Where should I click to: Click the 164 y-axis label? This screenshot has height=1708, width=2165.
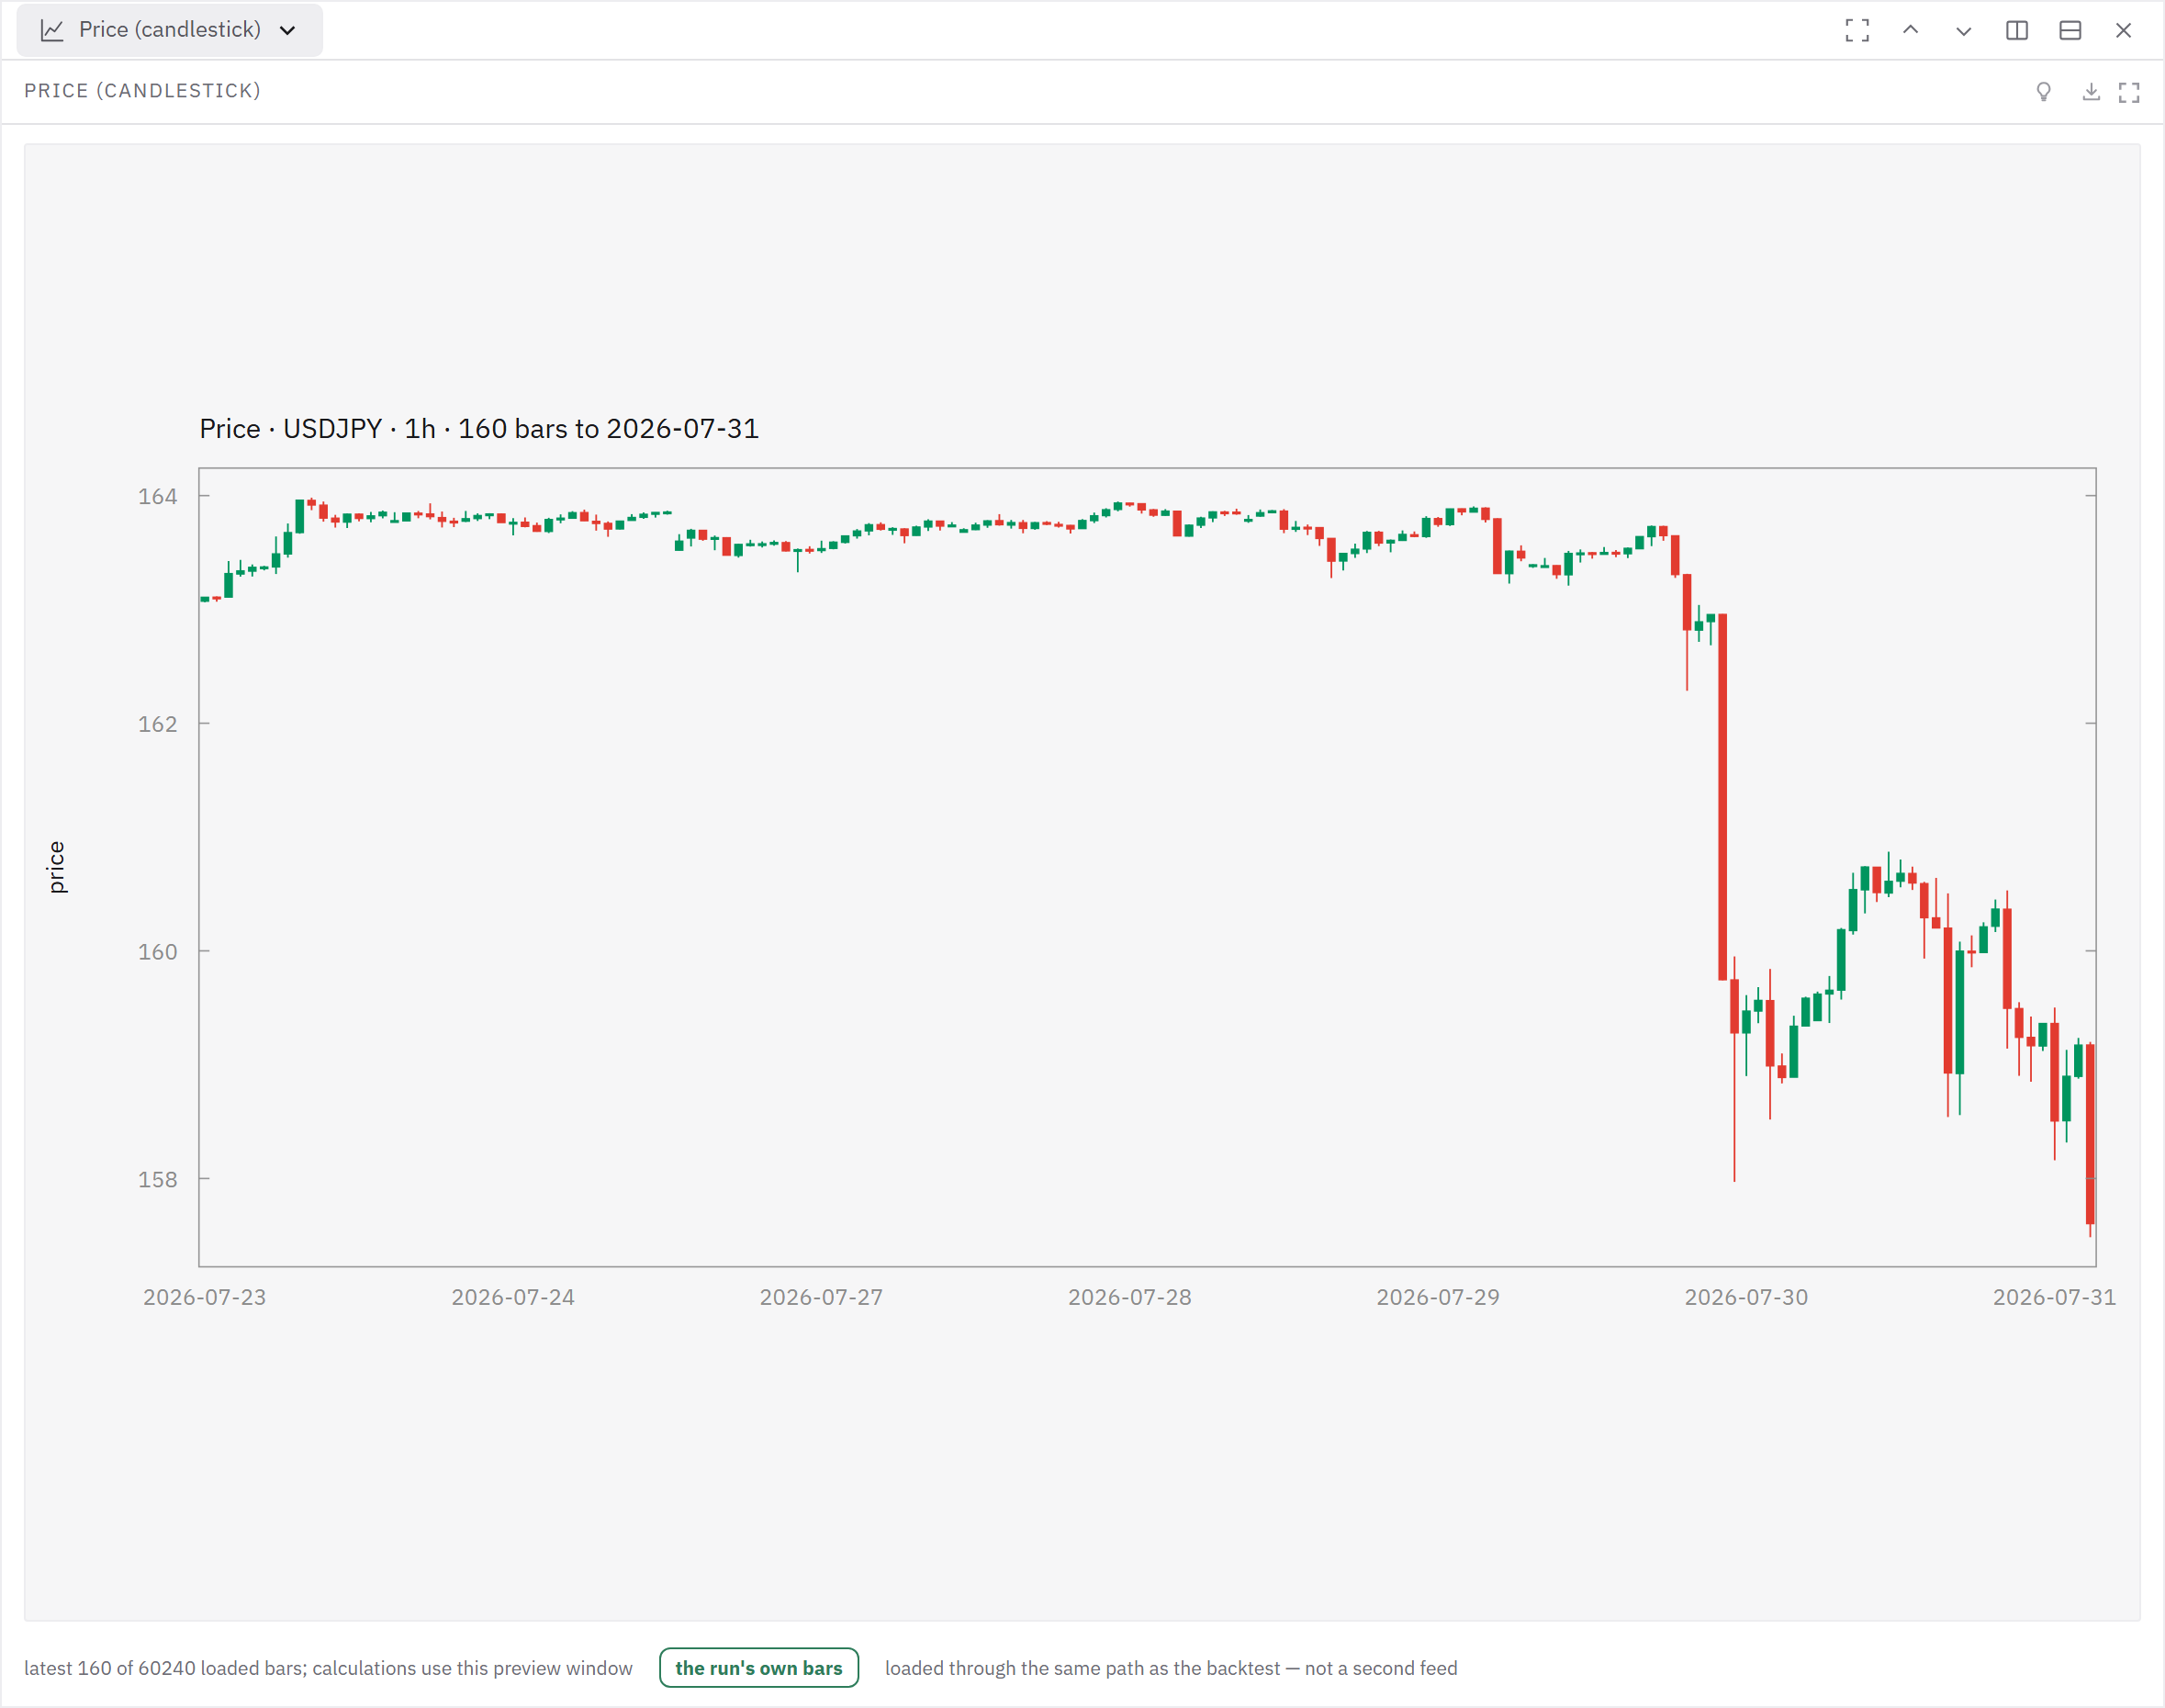tap(157, 496)
